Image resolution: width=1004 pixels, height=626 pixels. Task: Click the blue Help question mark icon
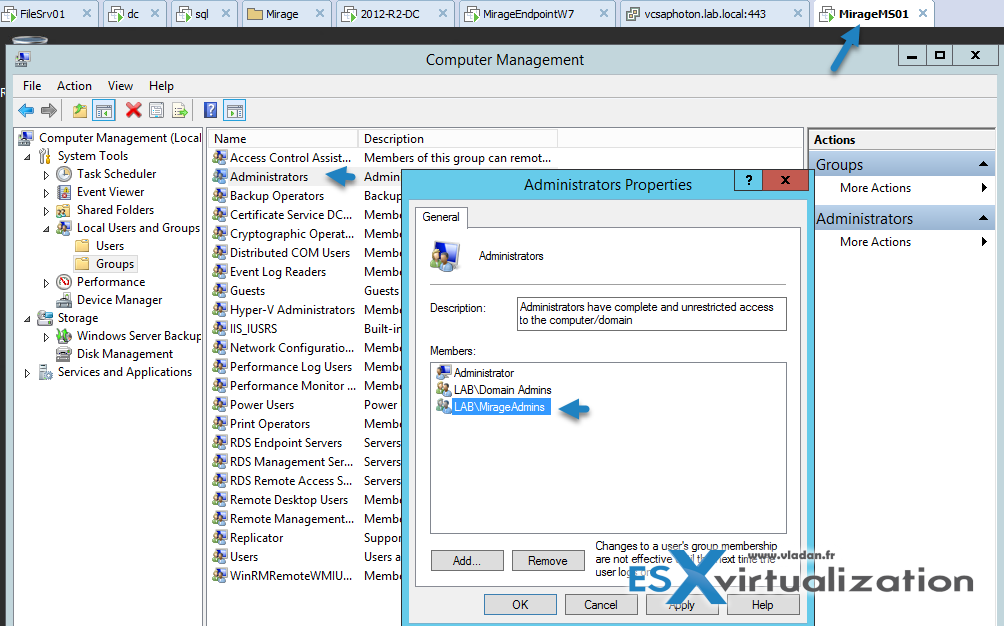(210, 111)
